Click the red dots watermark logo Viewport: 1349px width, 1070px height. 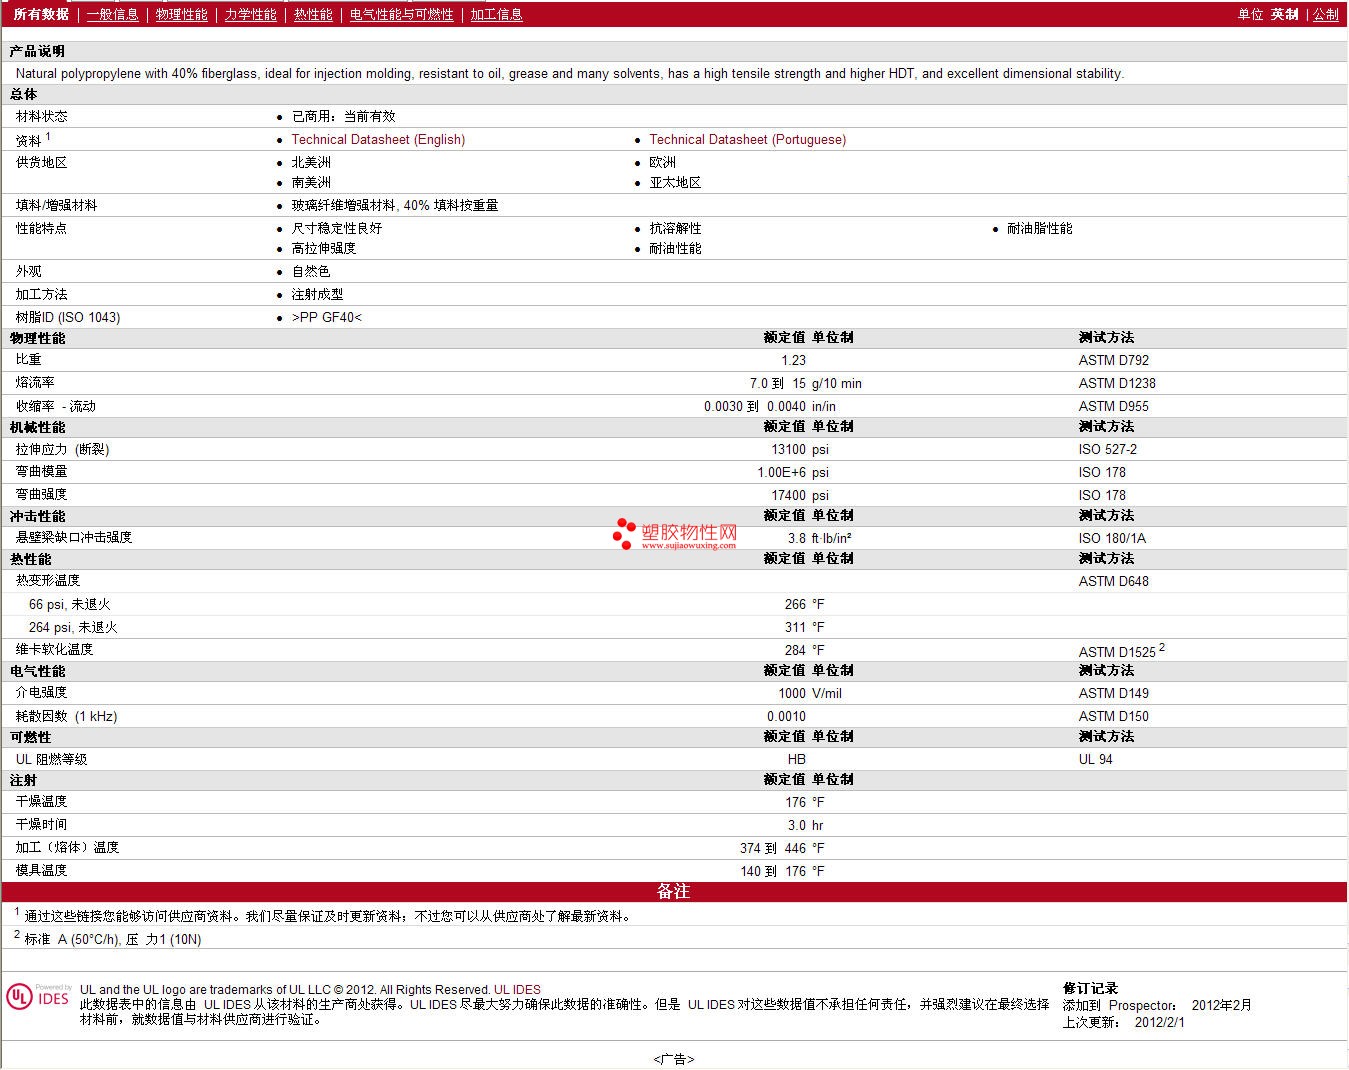tap(625, 533)
